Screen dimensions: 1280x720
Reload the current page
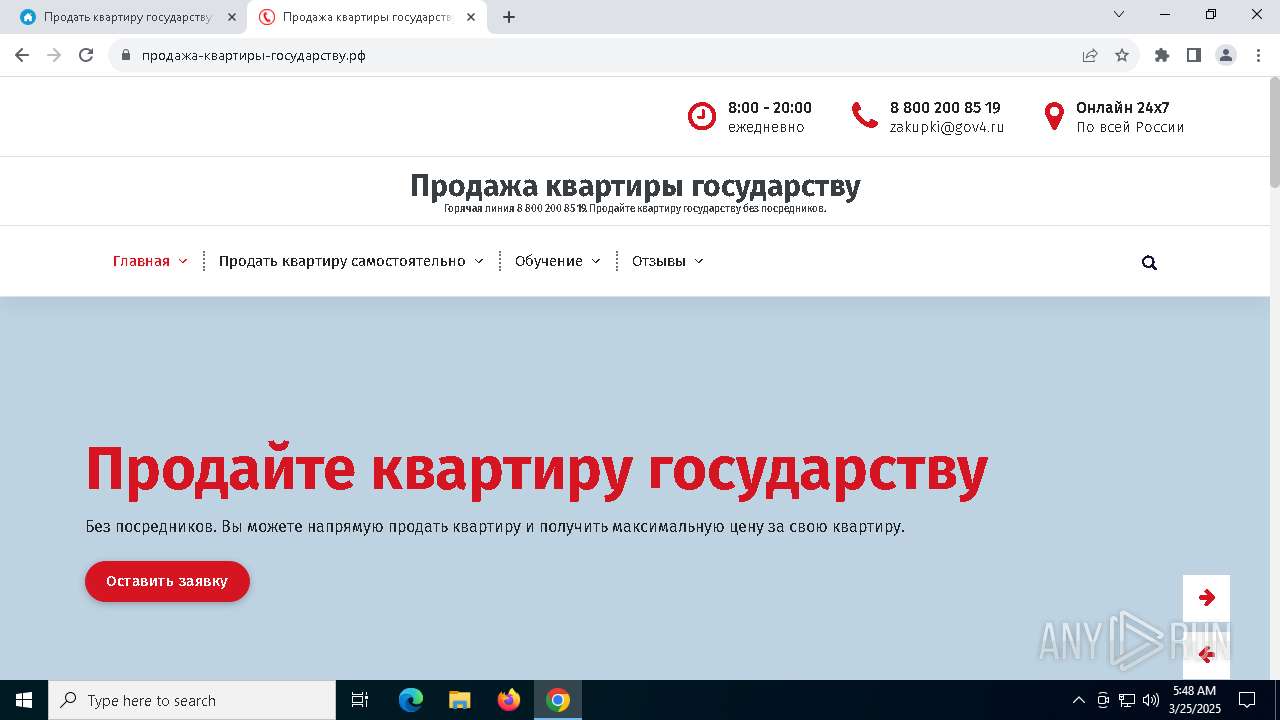click(x=86, y=55)
